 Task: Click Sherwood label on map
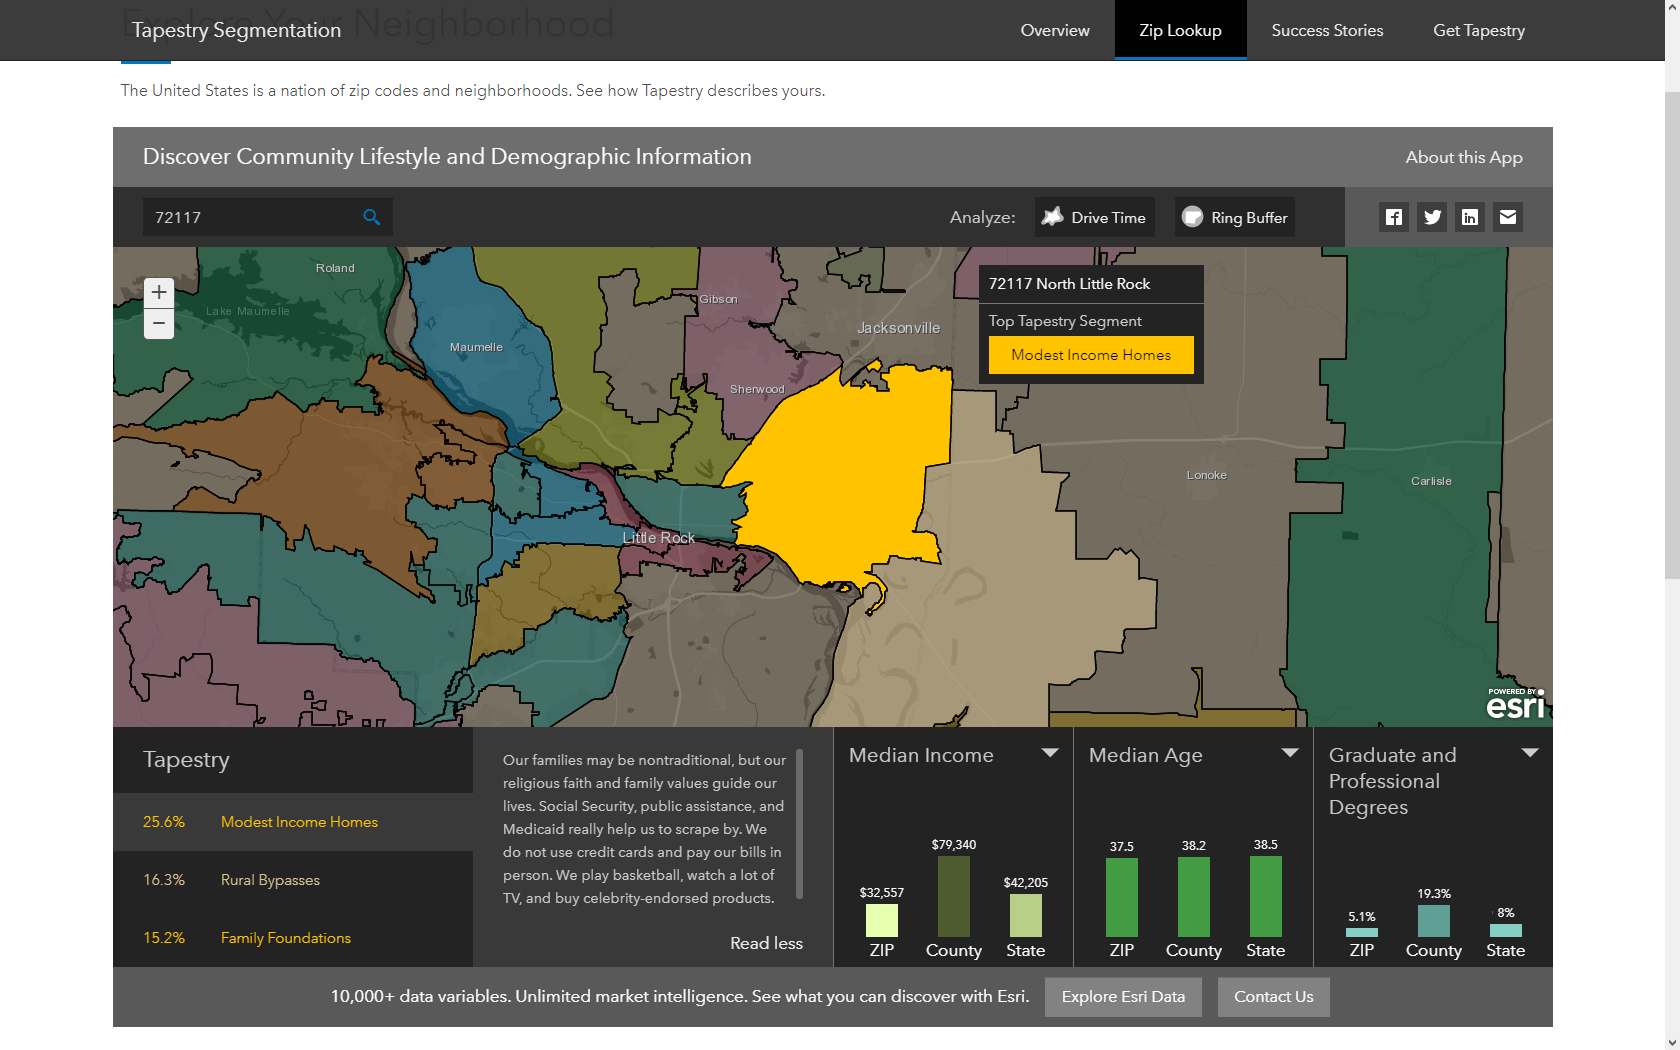757,389
